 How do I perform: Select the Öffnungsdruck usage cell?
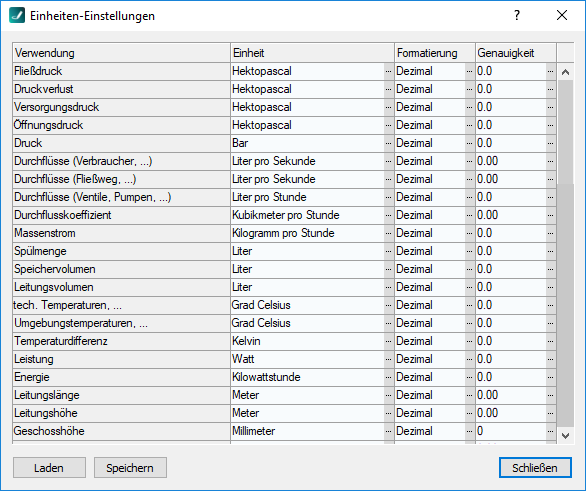pos(121,125)
